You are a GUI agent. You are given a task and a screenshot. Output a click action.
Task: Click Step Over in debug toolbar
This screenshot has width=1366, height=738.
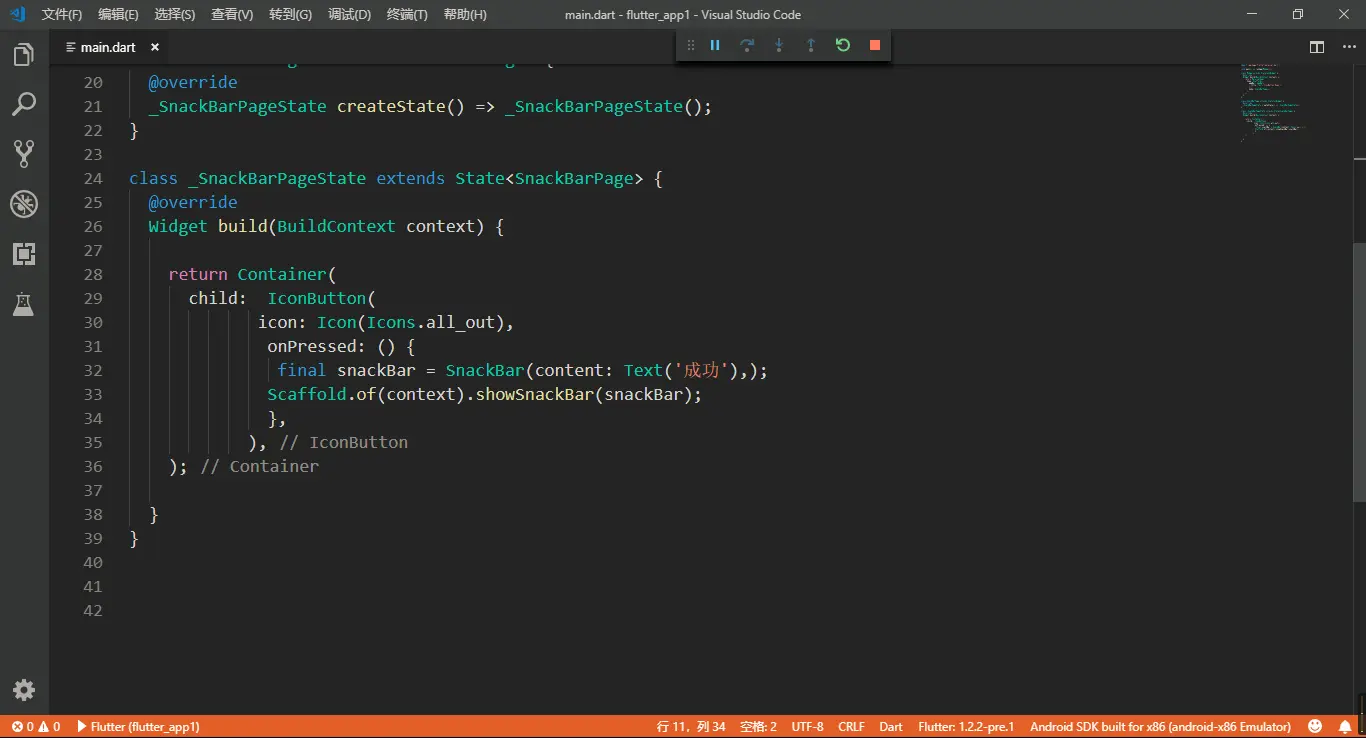point(747,45)
